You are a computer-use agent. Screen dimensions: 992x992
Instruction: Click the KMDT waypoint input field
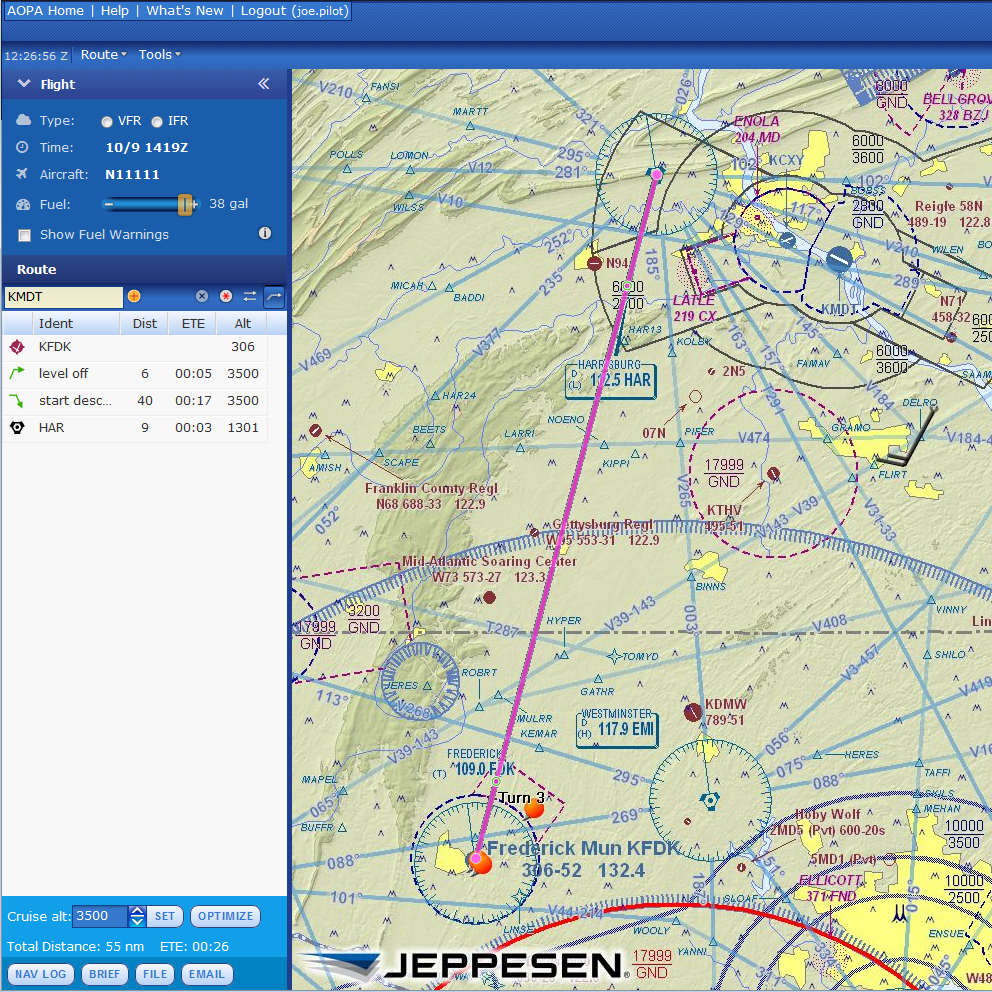point(63,297)
